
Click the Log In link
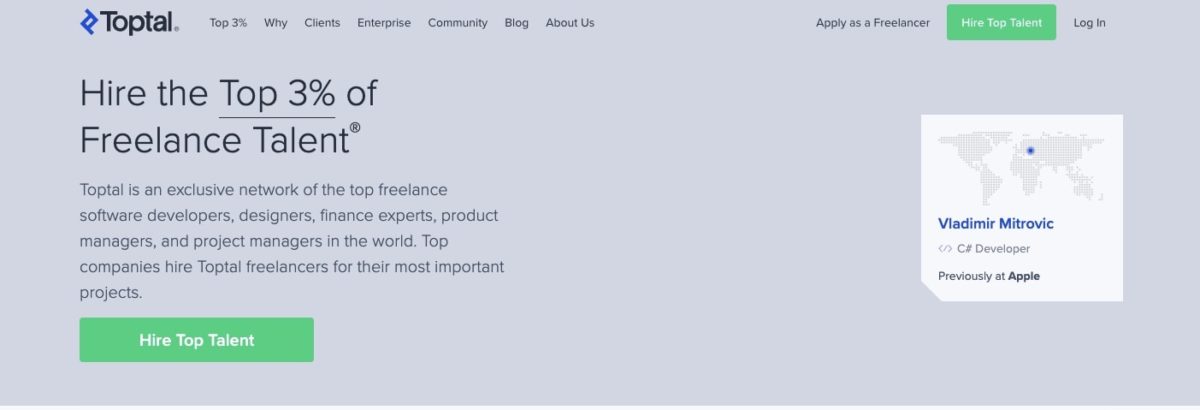[x=1089, y=23]
